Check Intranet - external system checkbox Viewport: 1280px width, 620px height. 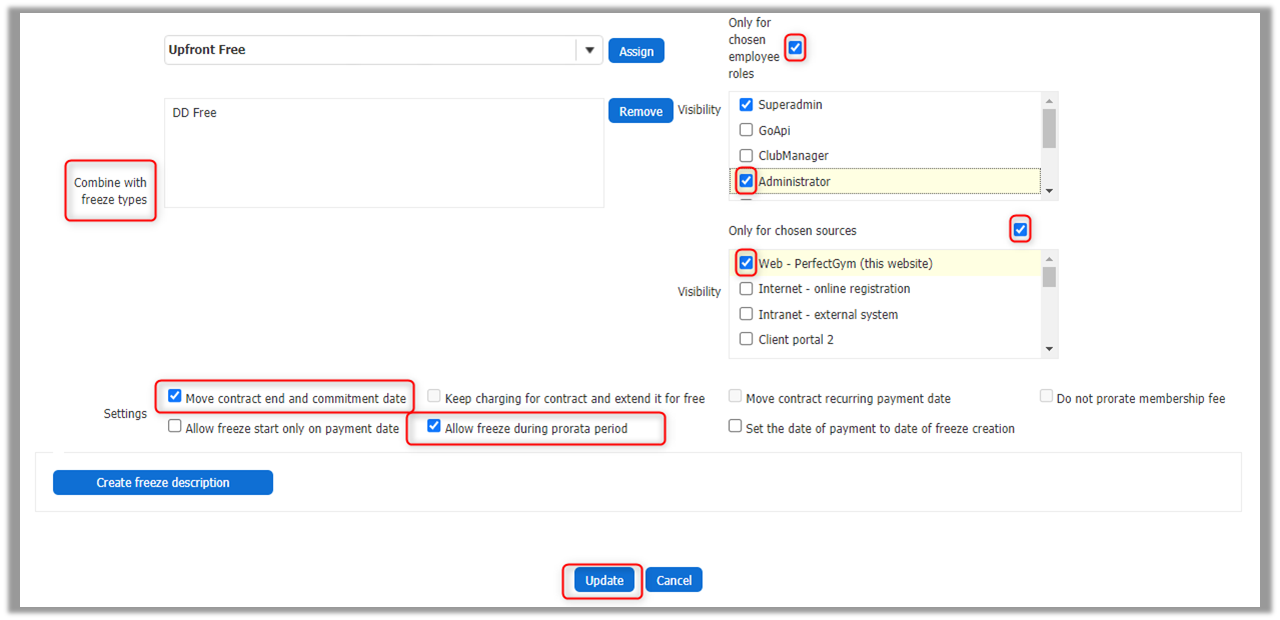[746, 314]
